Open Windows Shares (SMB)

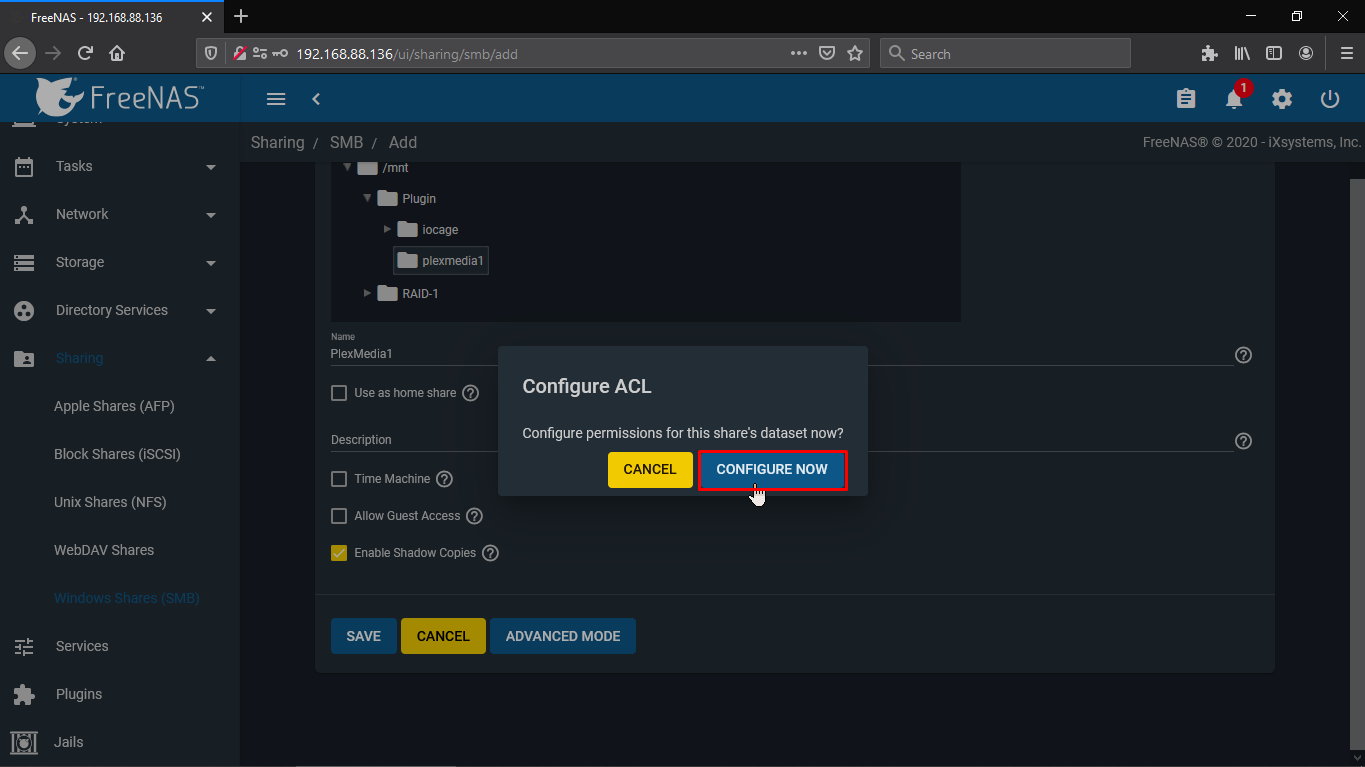[x=127, y=598]
